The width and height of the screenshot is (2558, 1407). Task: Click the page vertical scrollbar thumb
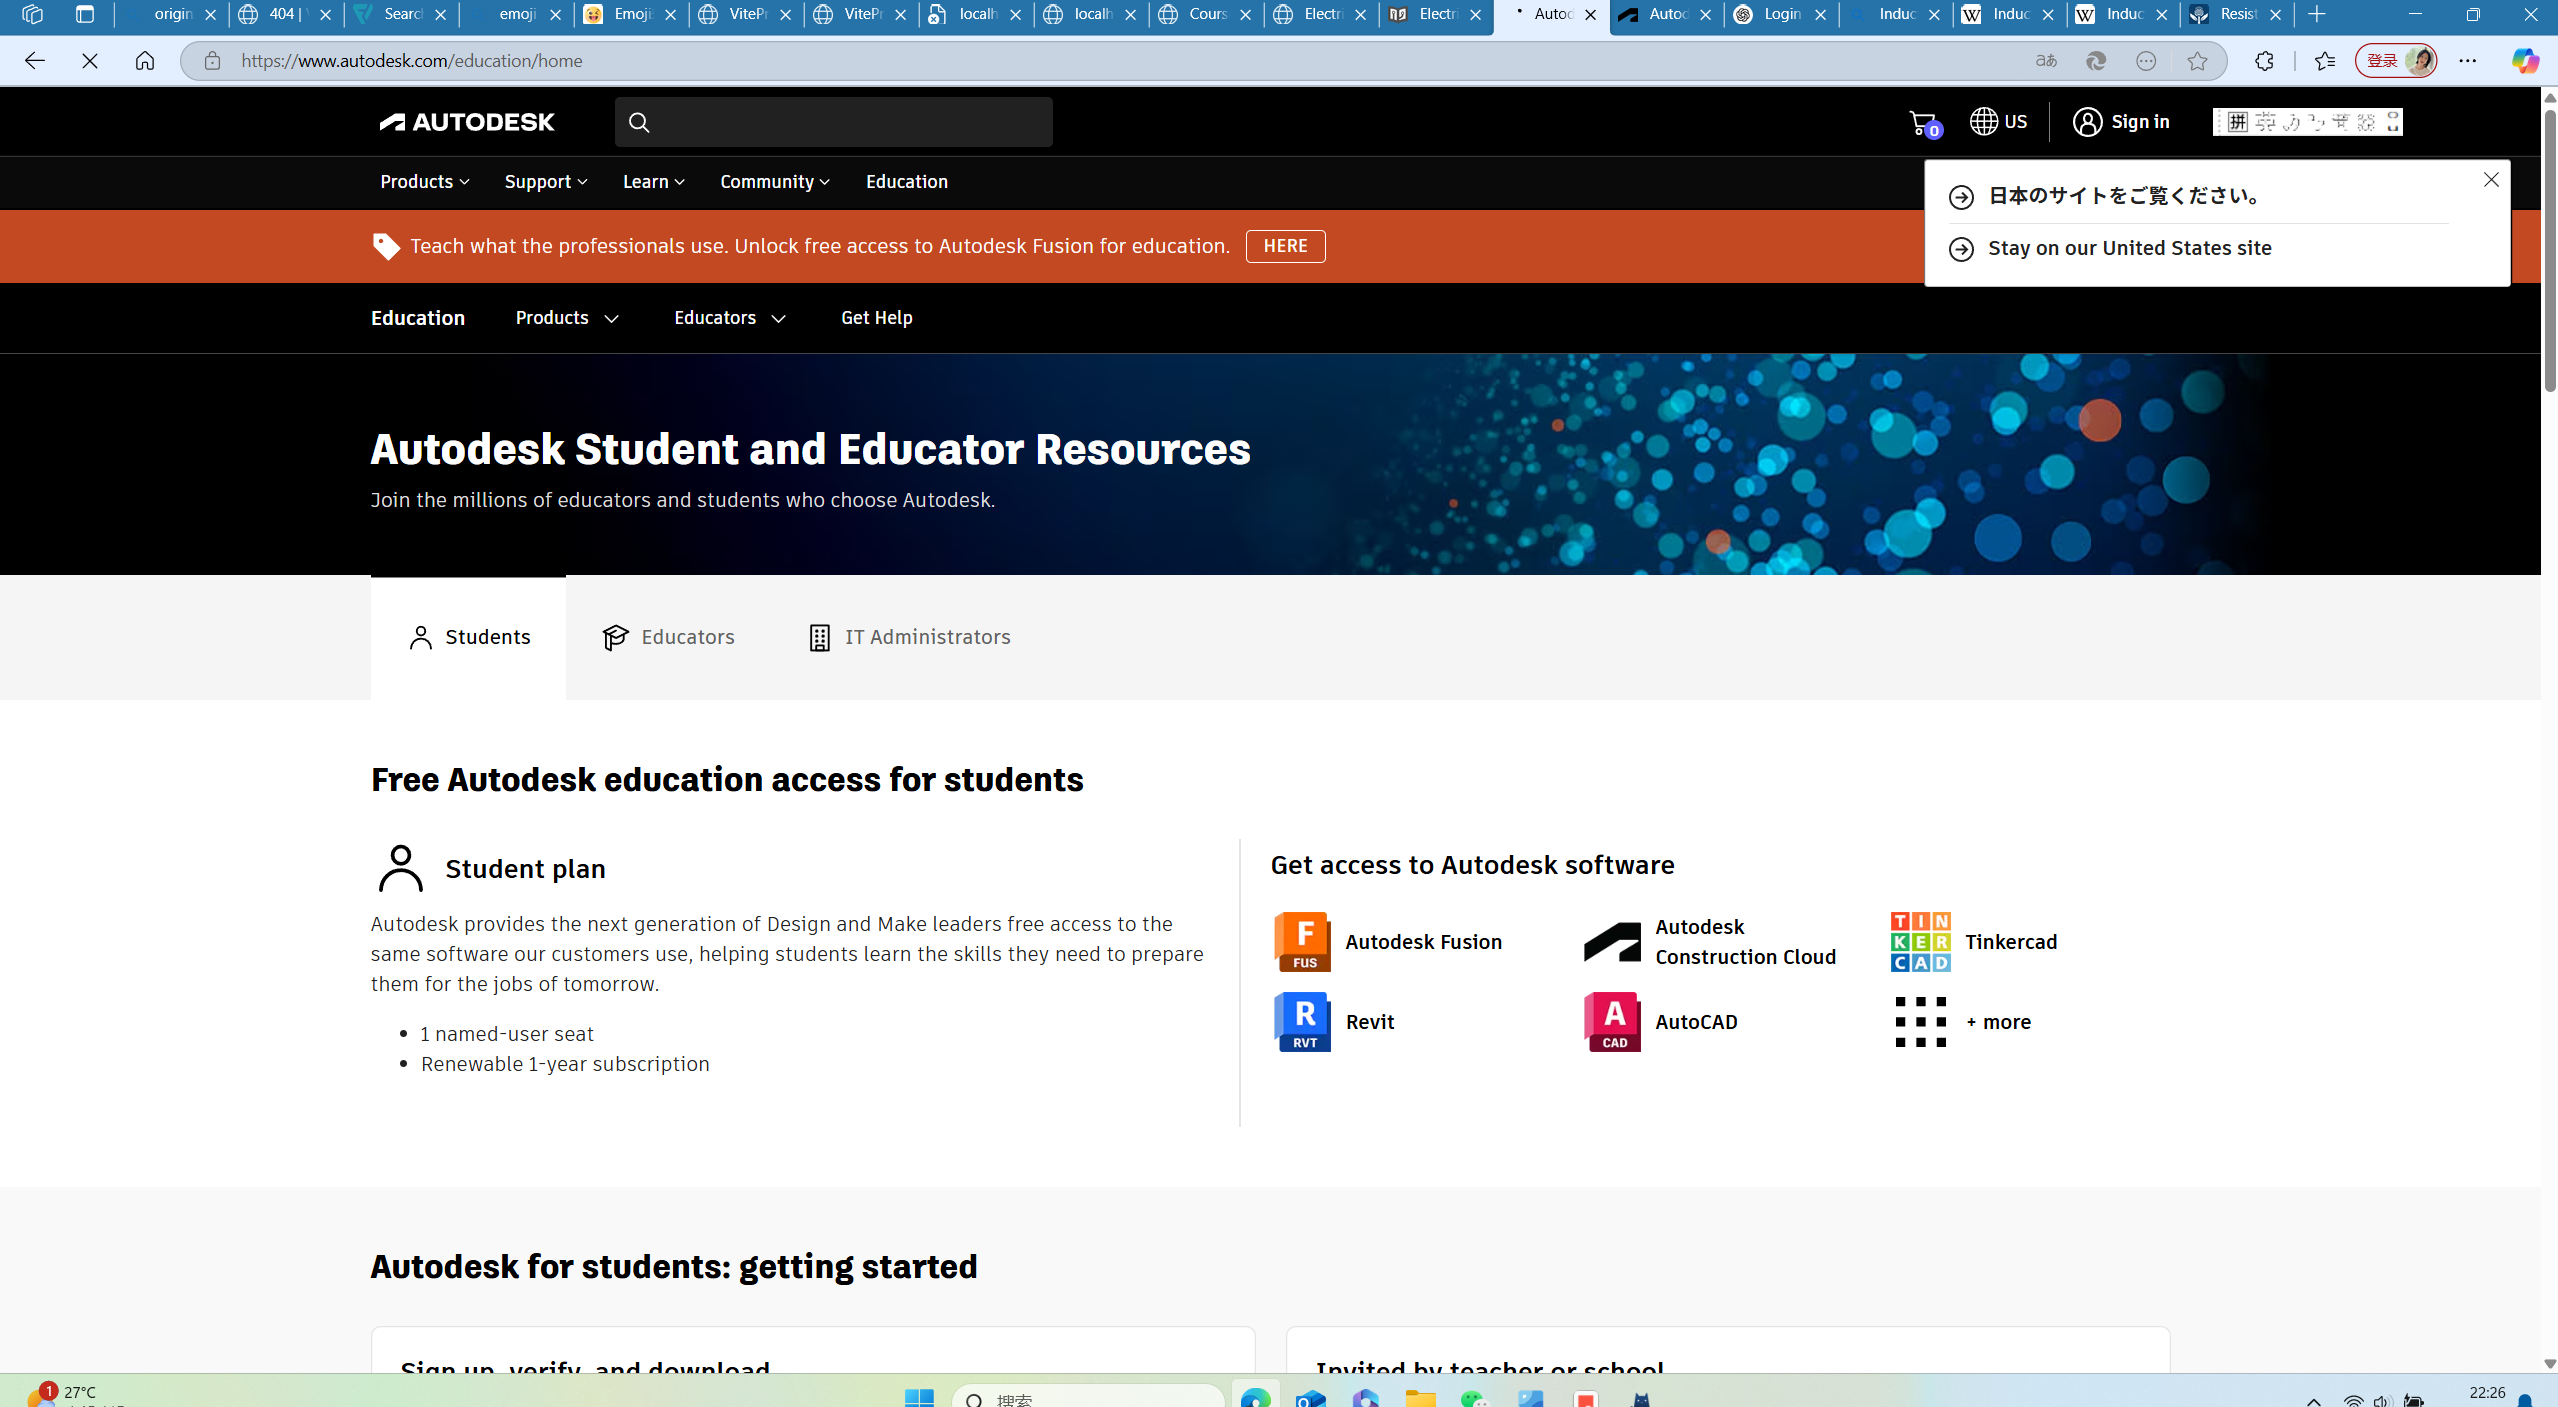click(2549, 250)
